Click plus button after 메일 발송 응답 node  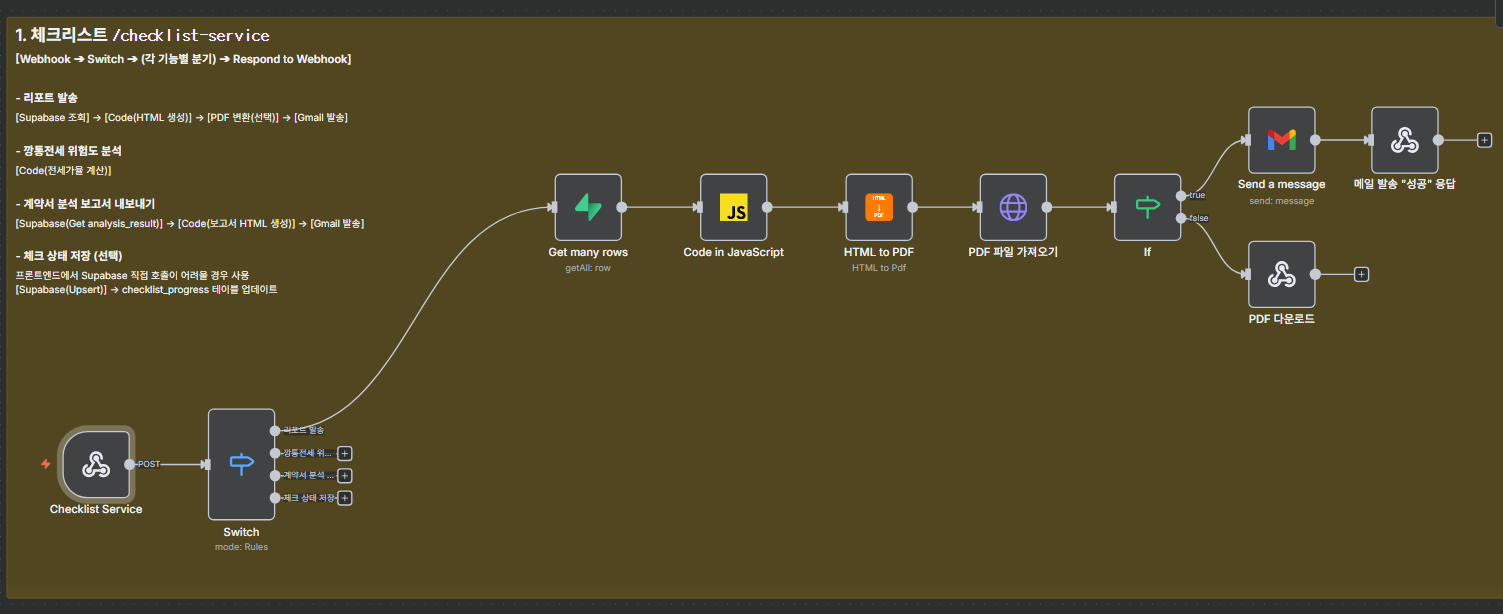click(x=1484, y=140)
